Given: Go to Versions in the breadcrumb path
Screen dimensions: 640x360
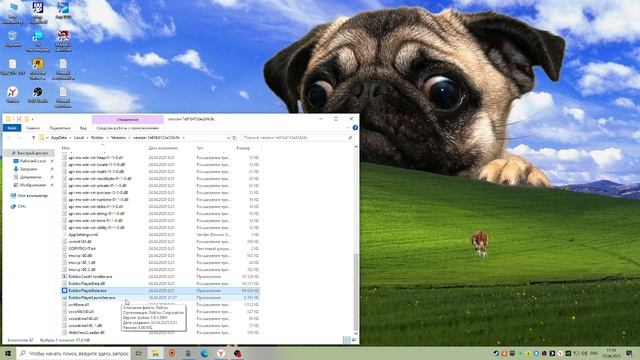Looking at the screenshot, I should 119,138.
